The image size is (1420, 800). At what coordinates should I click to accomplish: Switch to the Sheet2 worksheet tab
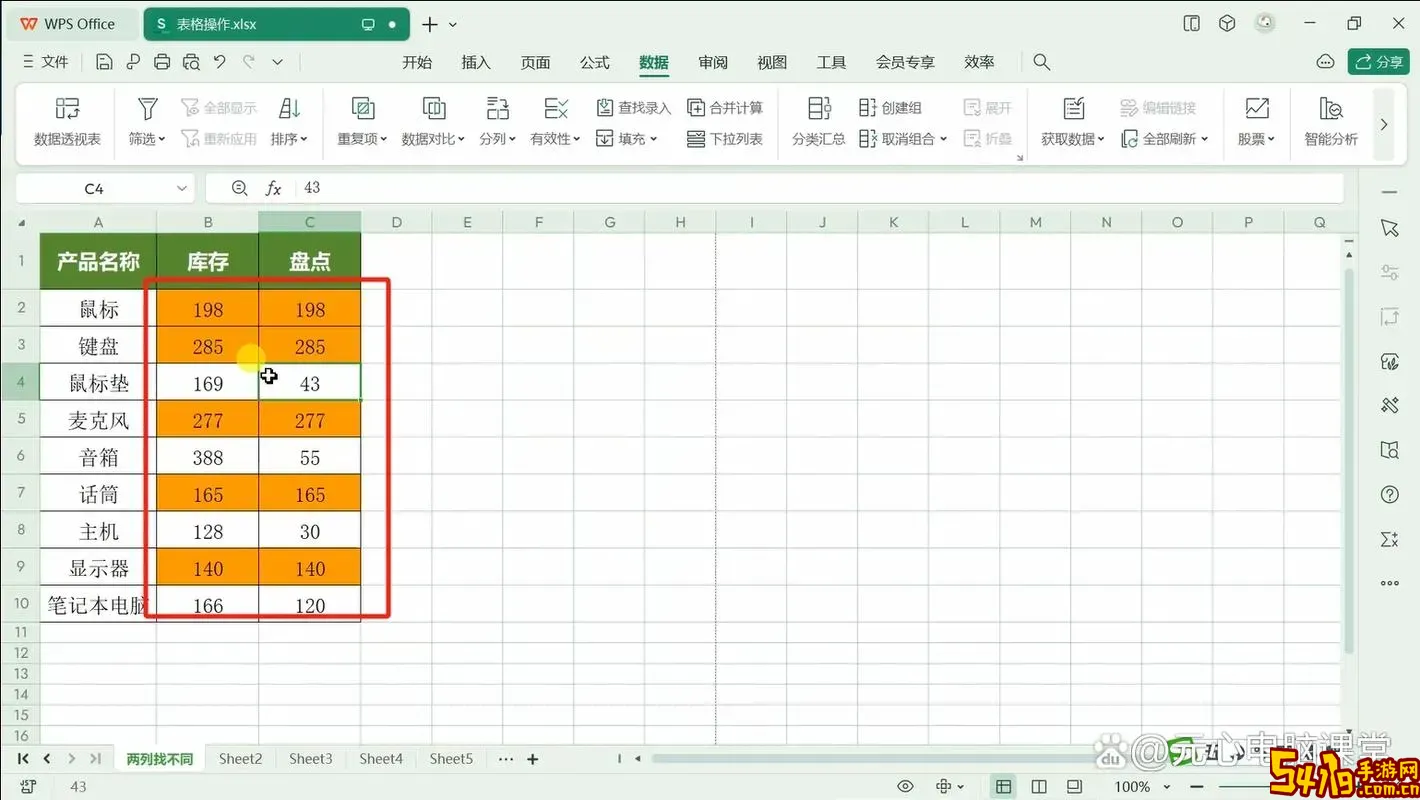coord(240,759)
